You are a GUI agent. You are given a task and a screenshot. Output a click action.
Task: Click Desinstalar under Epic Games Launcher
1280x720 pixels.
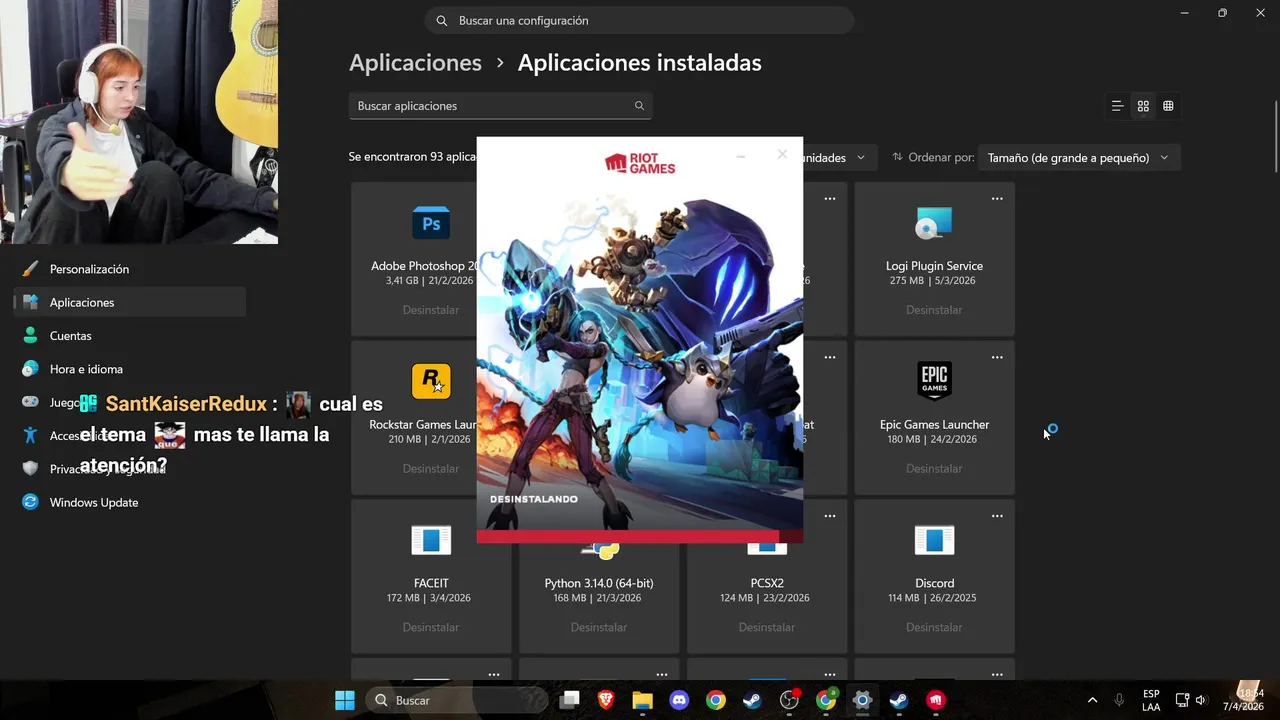click(934, 469)
